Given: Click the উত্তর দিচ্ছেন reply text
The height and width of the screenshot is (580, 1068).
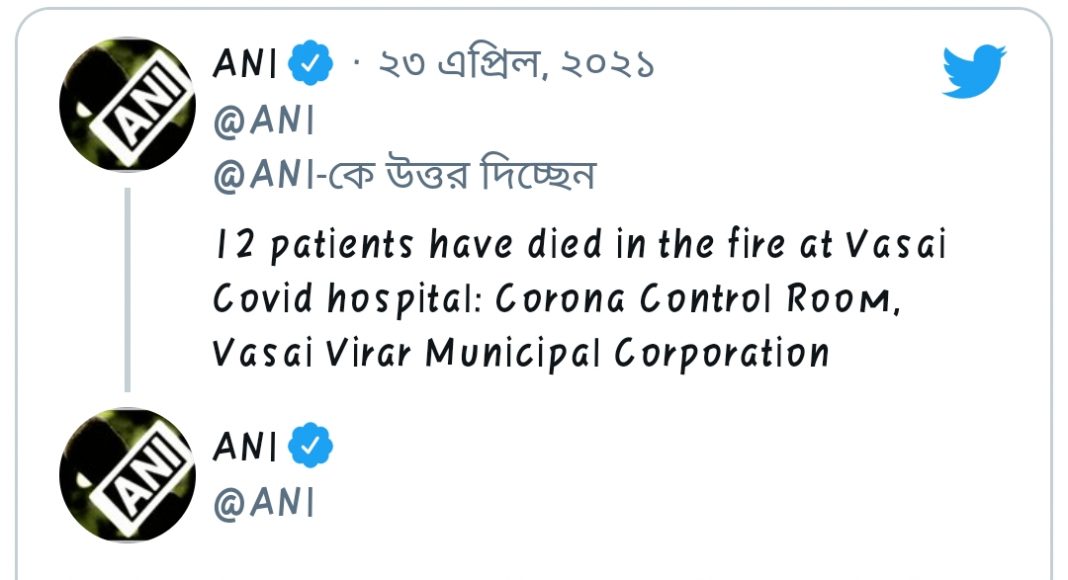Looking at the screenshot, I should (479, 176).
